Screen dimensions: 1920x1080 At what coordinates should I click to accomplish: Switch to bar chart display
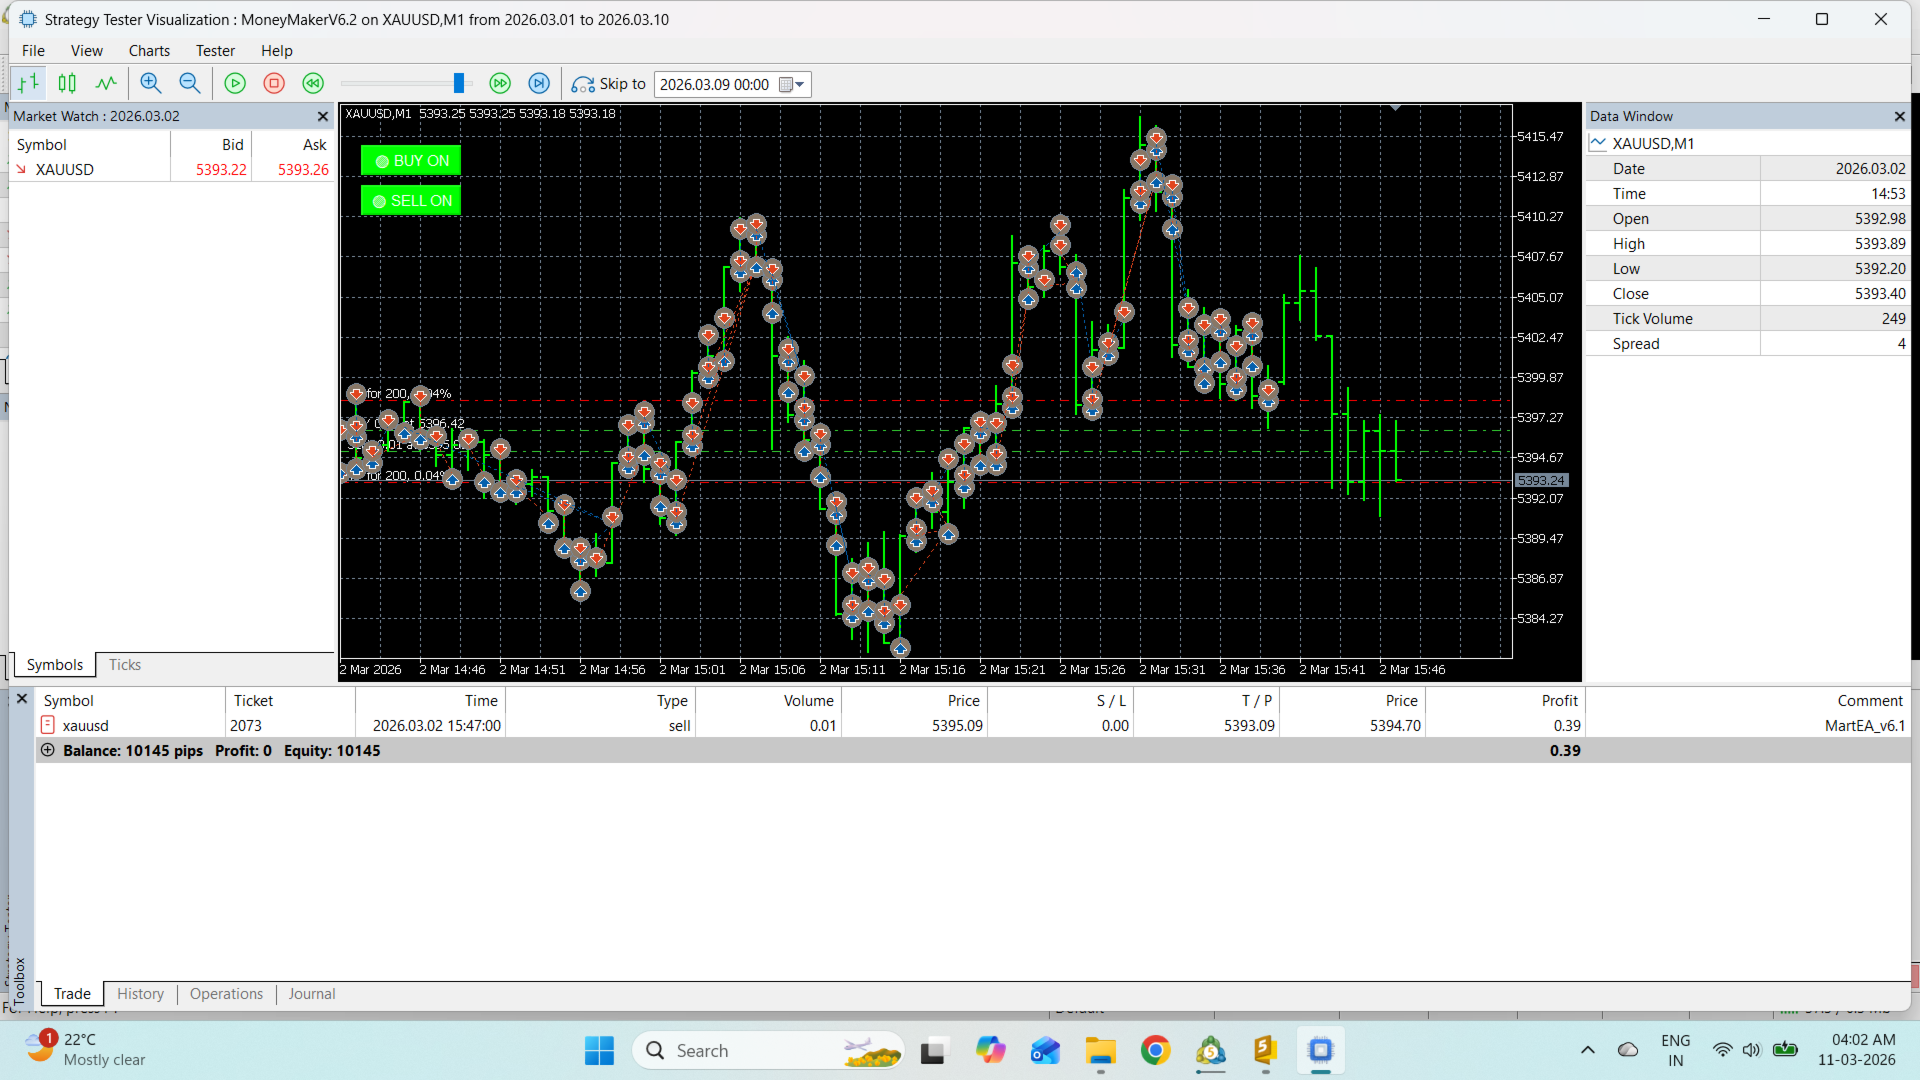[29, 84]
